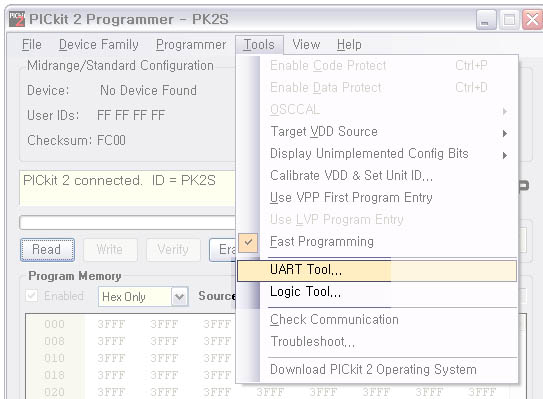This screenshot has height=399, width=543.
Task: Select Download PICkit 2 Operating System
Action: pos(377,370)
